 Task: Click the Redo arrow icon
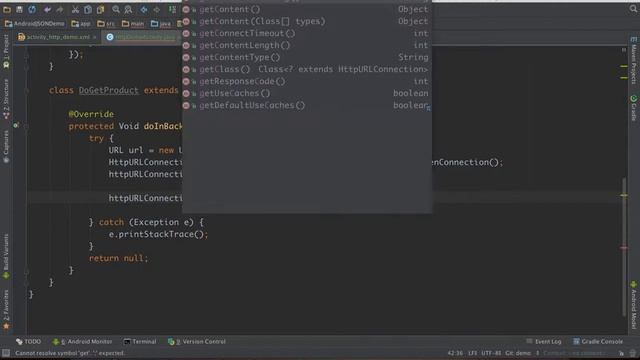pos(60,9)
